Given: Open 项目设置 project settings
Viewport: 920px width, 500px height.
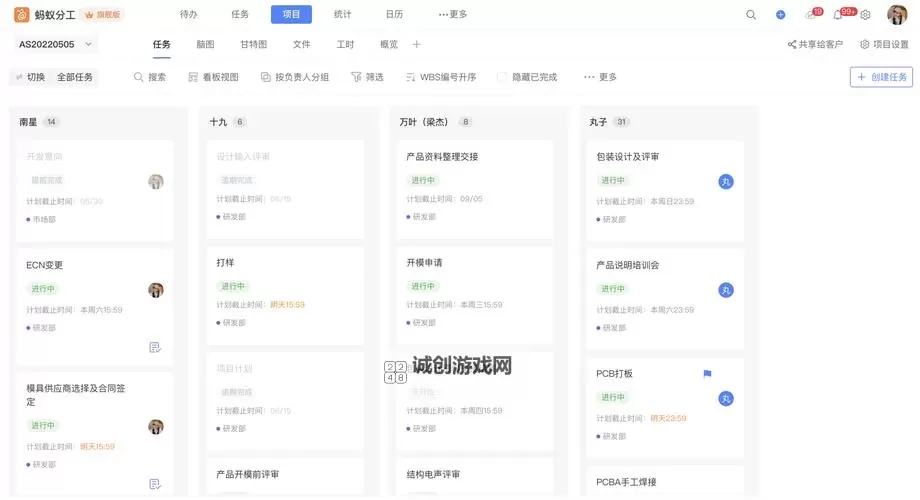Looking at the screenshot, I should coord(884,44).
